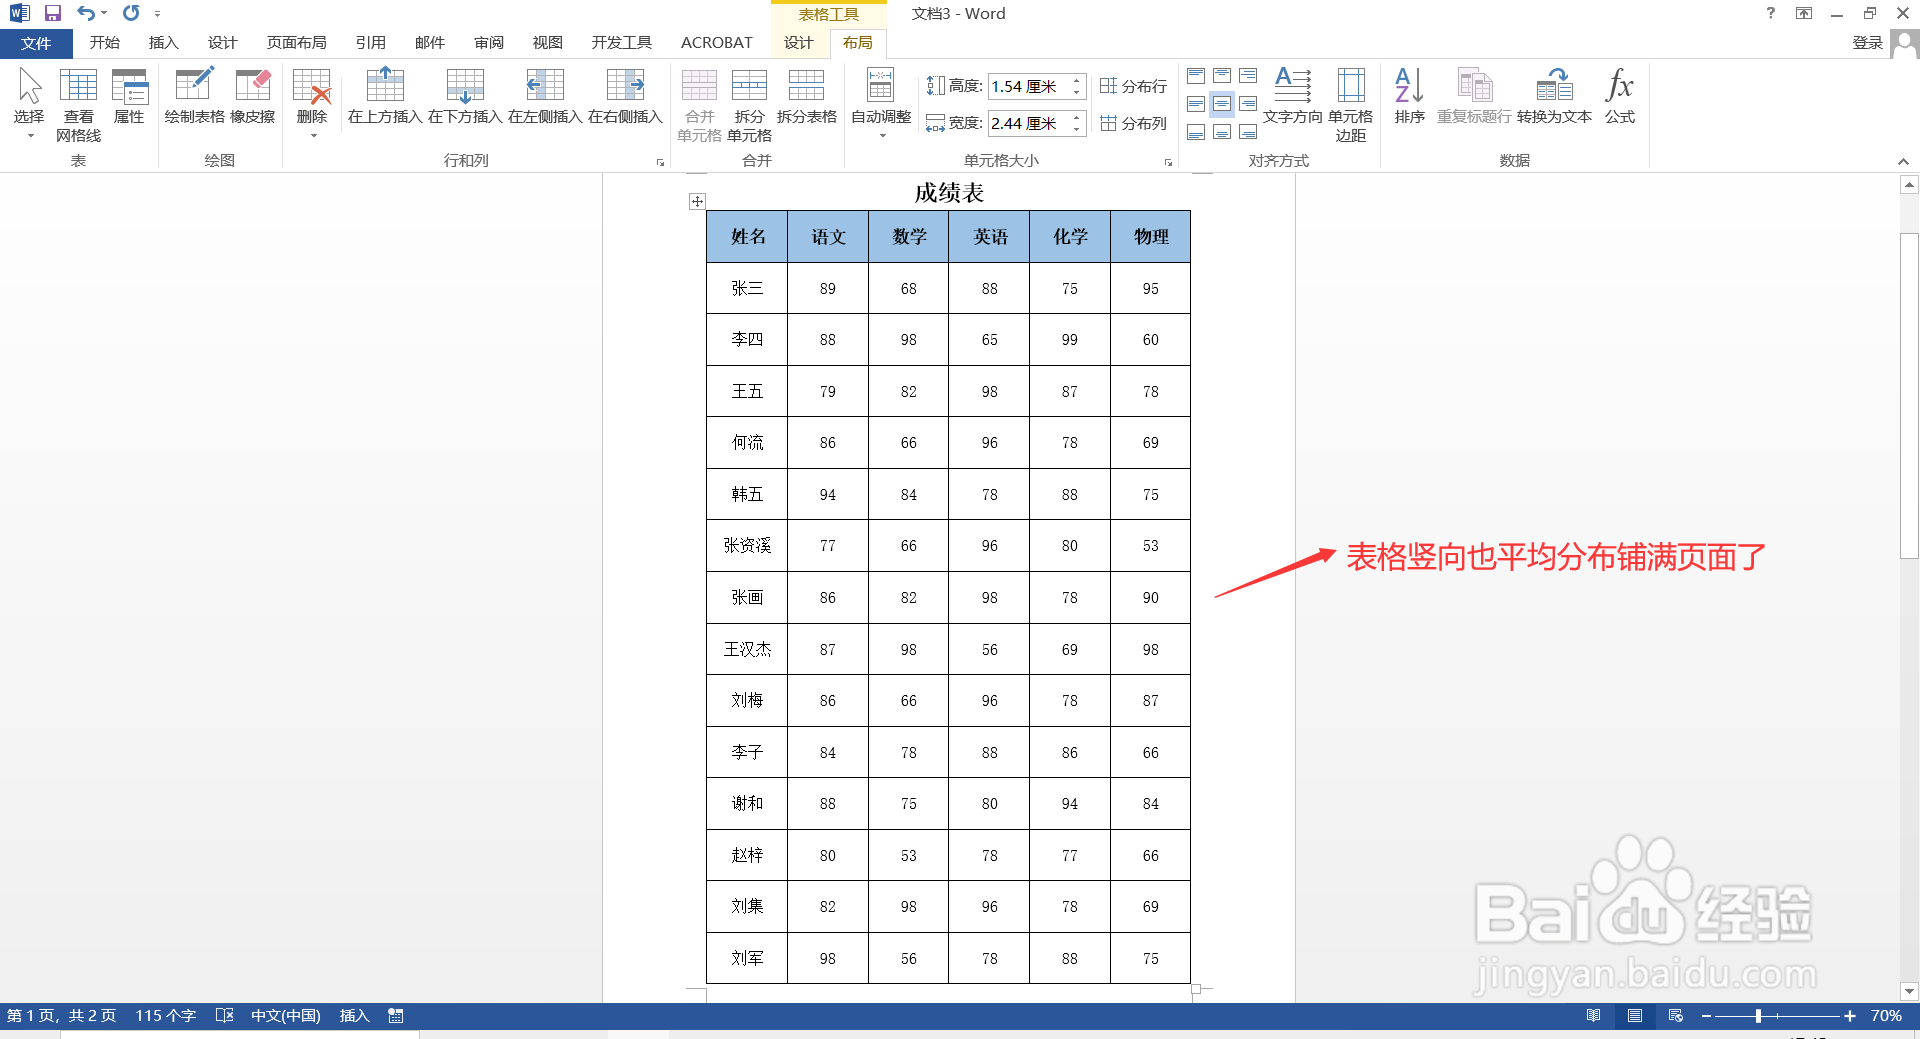1920x1039 pixels.
Task: Align cell text center
Action: click(1222, 104)
